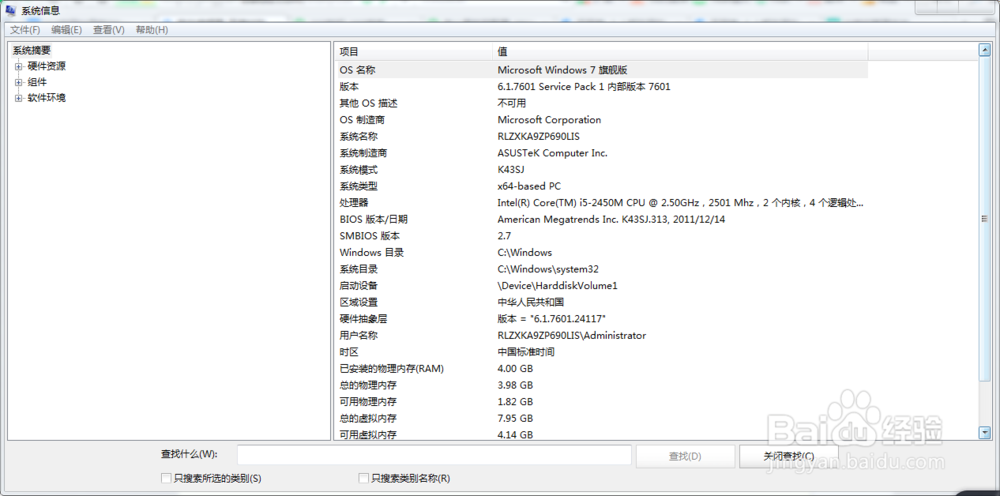Expand the 软件环境 tree node
Viewport: 1000px width, 496px height.
click(18, 98)
